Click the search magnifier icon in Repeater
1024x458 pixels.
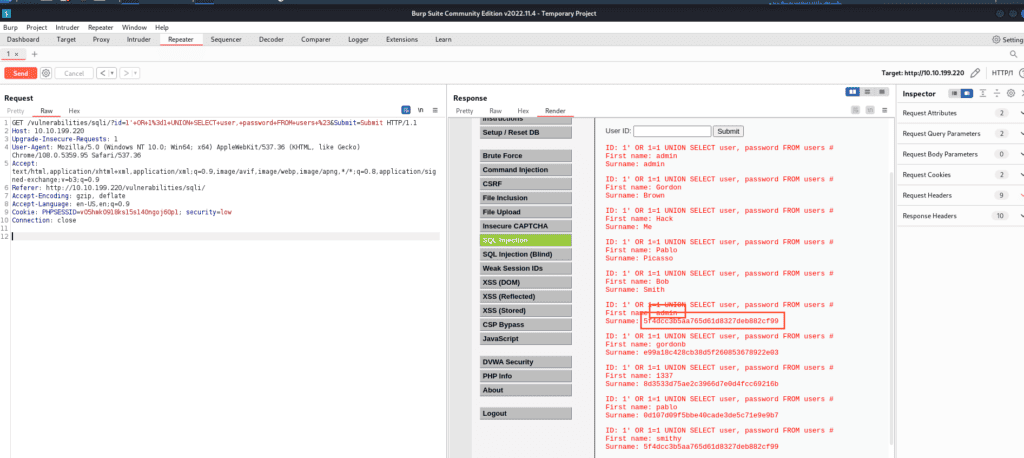tap(1014, 54)
